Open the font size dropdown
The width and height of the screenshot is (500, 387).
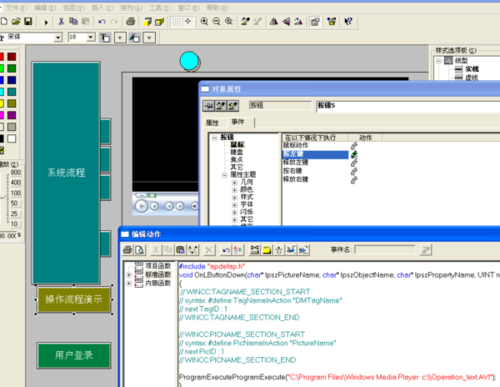(91, 37)
